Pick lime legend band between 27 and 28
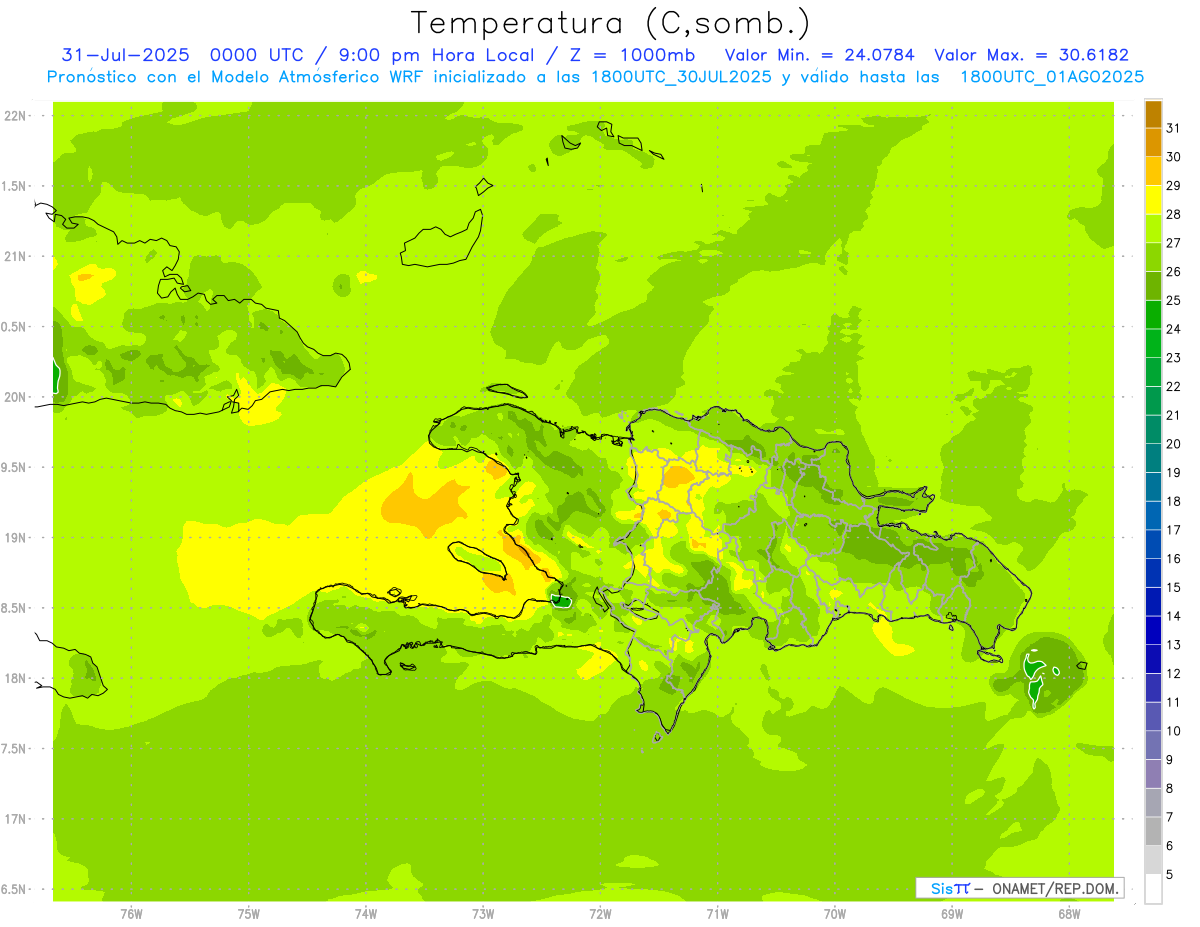The width and height of the screenshot is (1200, 927). point(1153,228)
